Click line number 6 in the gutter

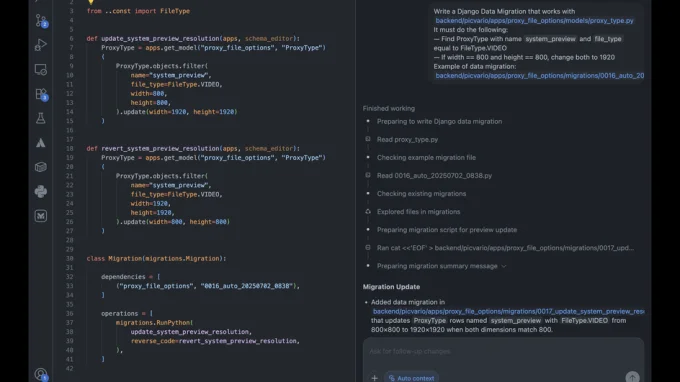tap(72, 39)
